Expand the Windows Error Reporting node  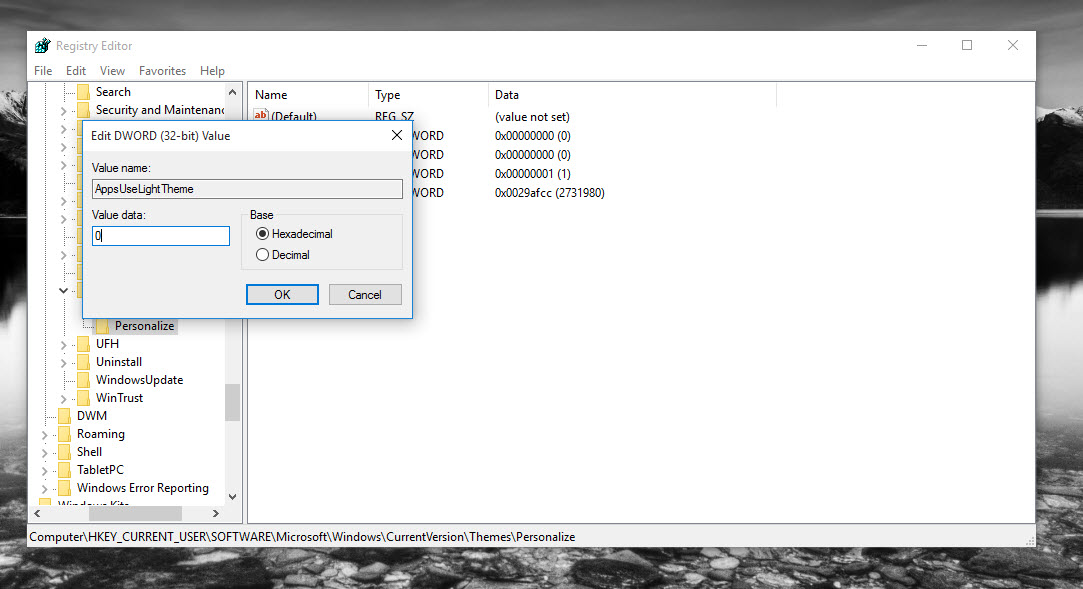[x=45, y=488]
